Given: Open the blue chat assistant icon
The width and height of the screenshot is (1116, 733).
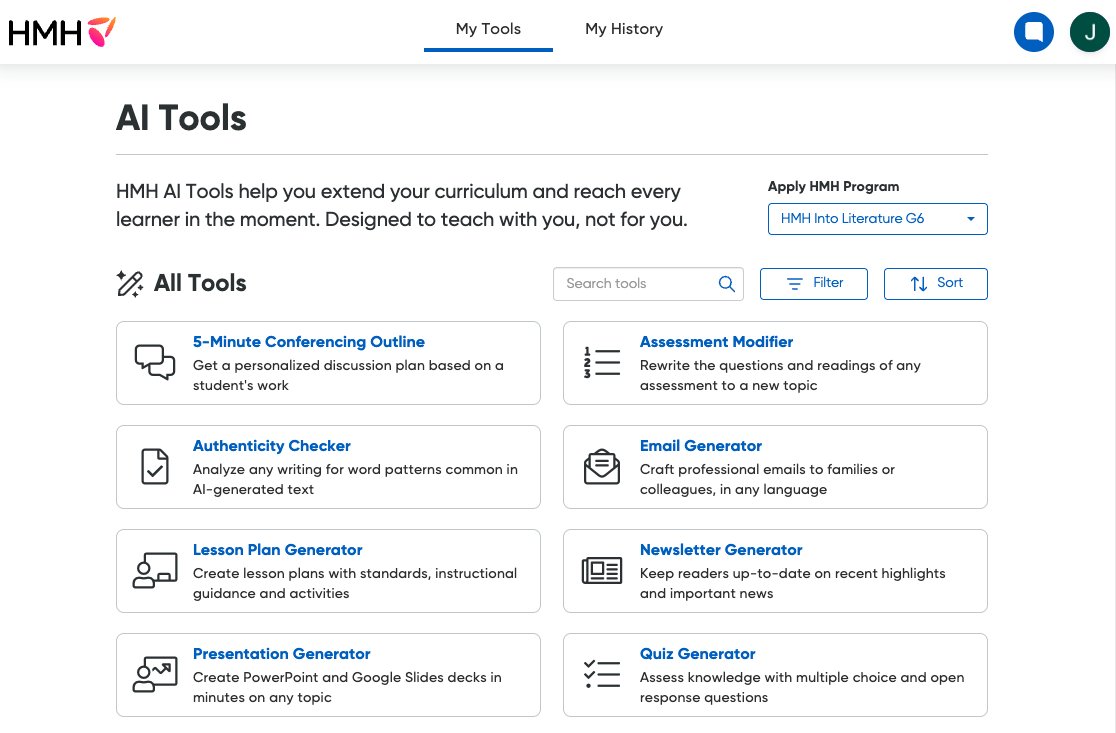Looking at the screenshot, I should [1033, 32].
